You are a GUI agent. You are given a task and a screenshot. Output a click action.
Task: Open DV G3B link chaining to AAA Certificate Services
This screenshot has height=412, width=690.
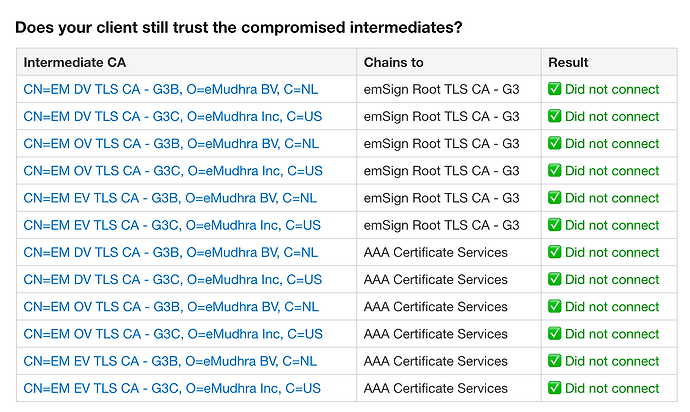point(171,253)
